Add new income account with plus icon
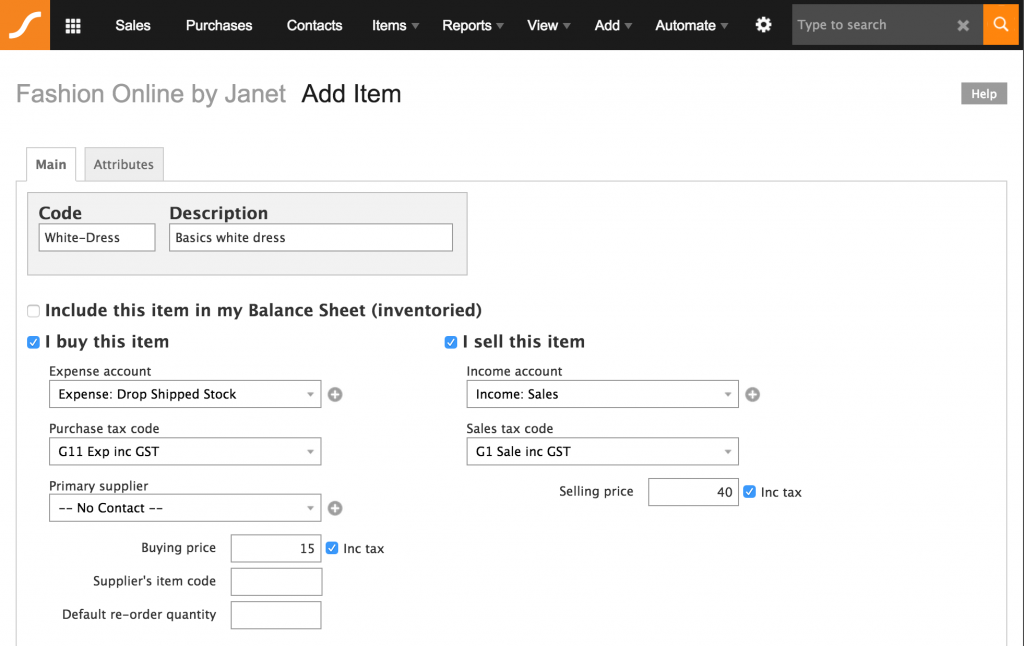Image resolution: width=1024 pixels, height=646 pixels. (x=752, y=395)
